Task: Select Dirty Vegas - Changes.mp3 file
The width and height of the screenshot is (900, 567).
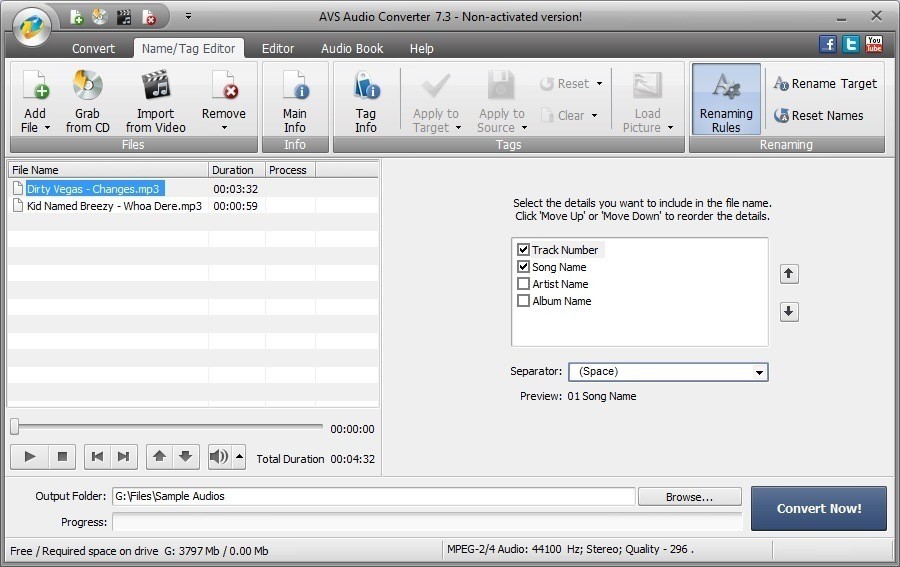Action: coord(95,189)
